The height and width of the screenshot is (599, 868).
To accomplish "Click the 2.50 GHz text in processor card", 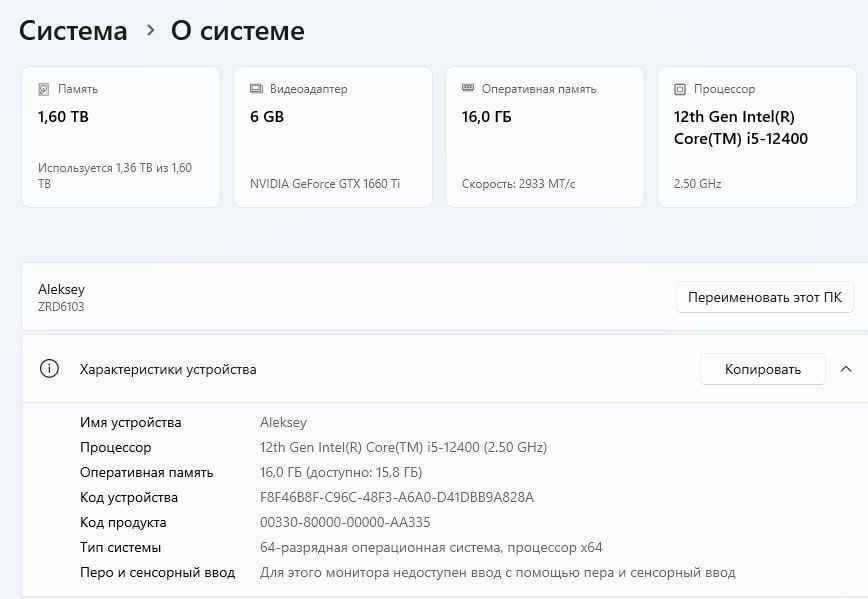I will point(698,184).
